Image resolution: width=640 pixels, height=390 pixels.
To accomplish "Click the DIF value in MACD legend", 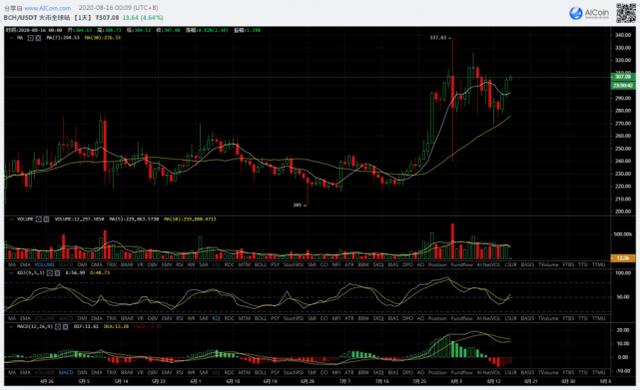I will pyautogui.click(x=86, y=326).
